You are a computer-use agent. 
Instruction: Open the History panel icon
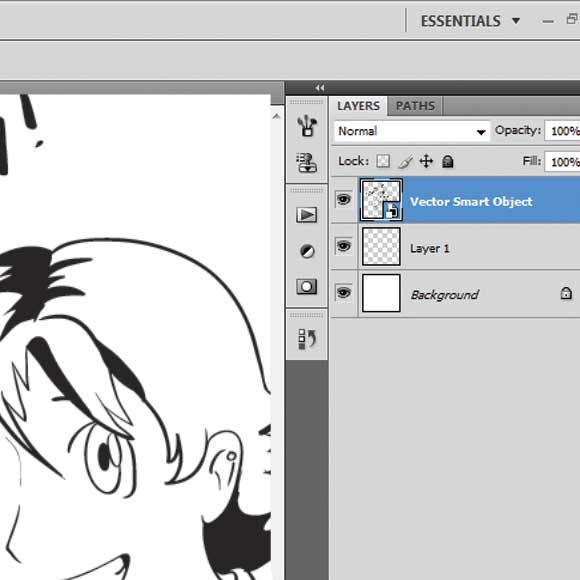pos(307,339)
